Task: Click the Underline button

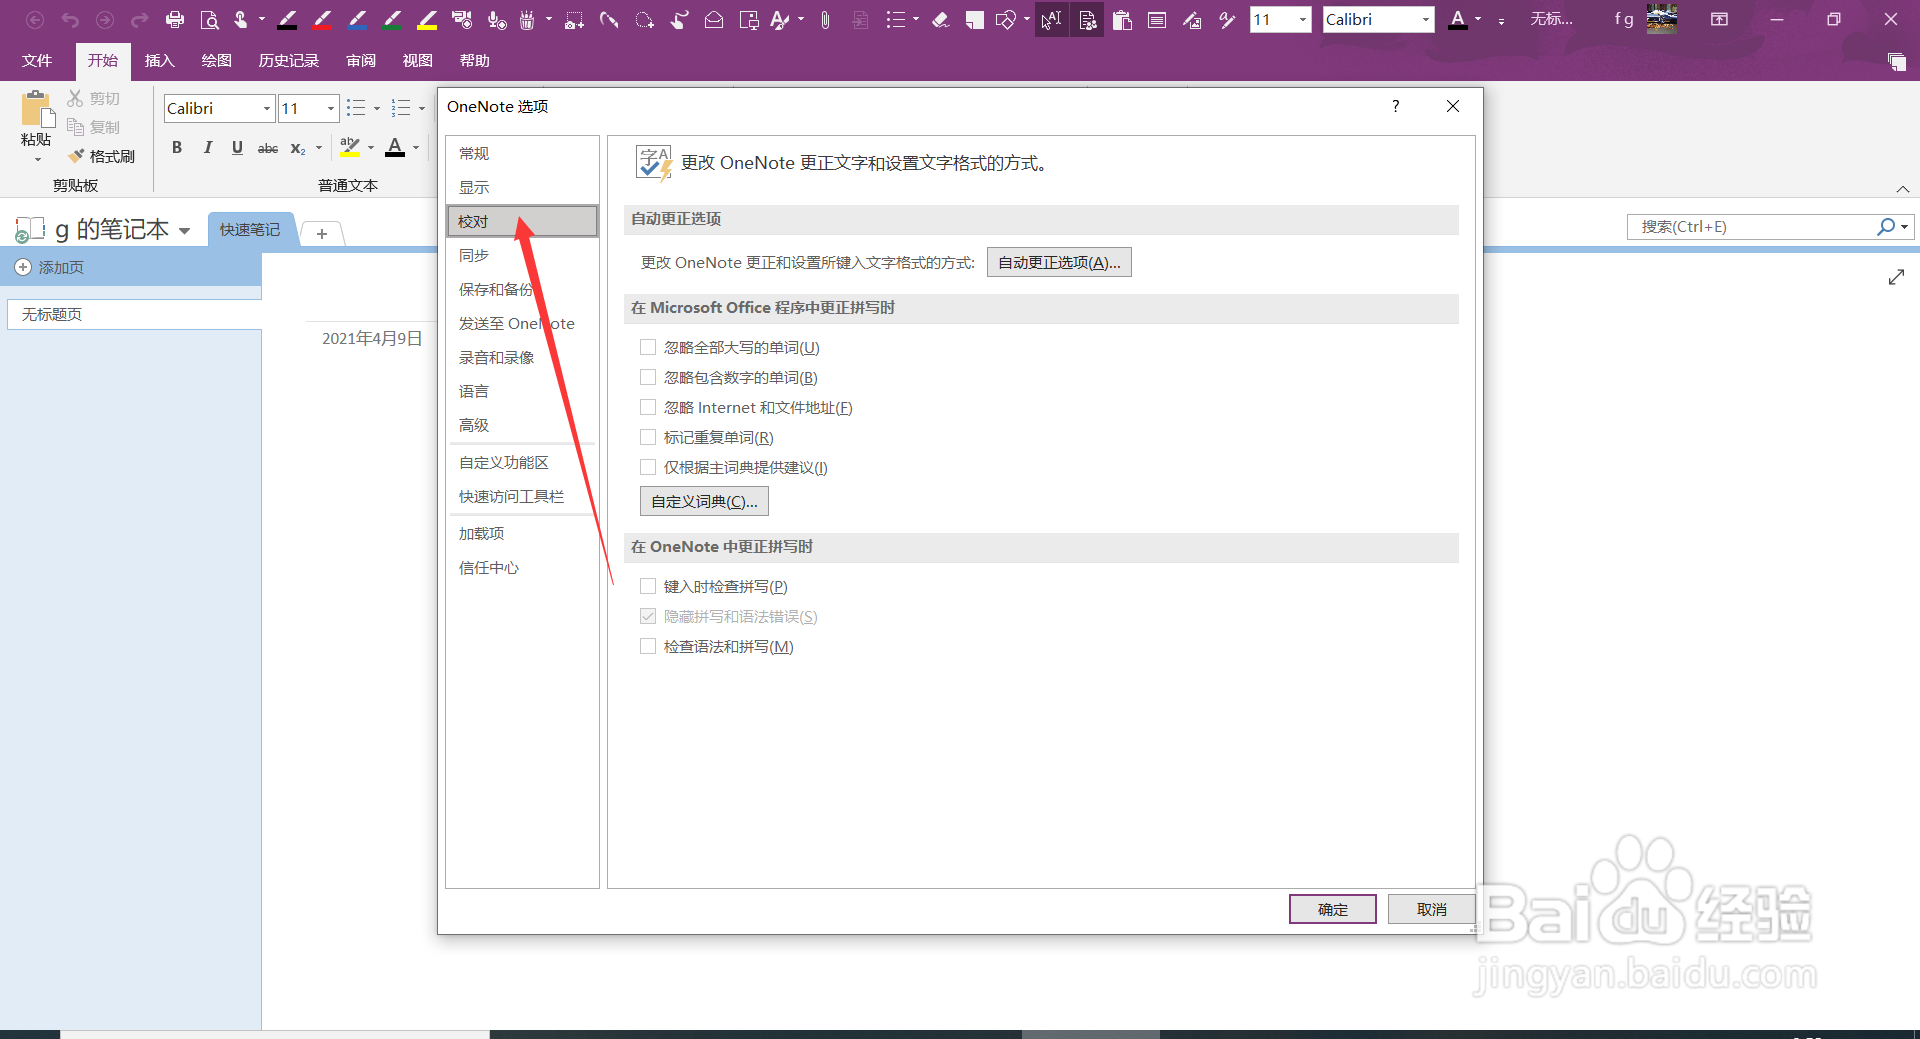Action: click(237, 148)
